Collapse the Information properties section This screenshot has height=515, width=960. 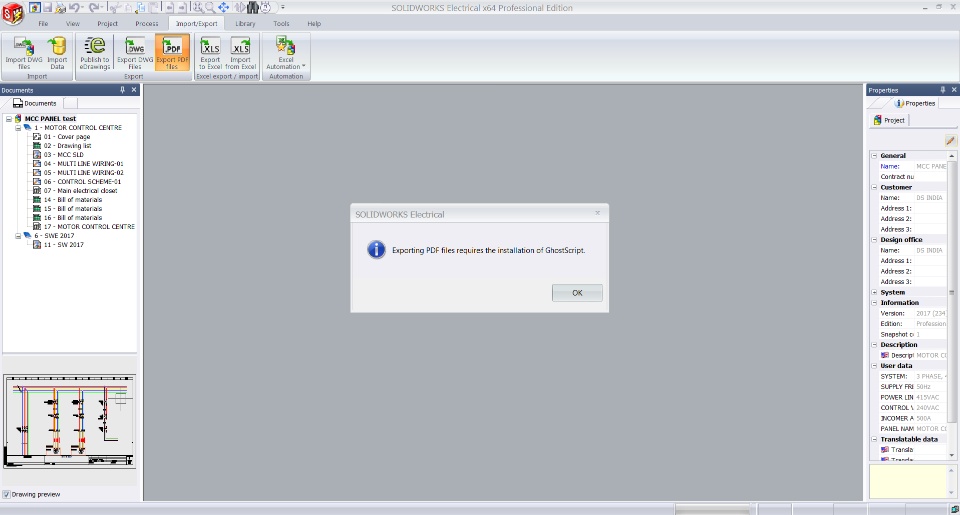[874, 303]
